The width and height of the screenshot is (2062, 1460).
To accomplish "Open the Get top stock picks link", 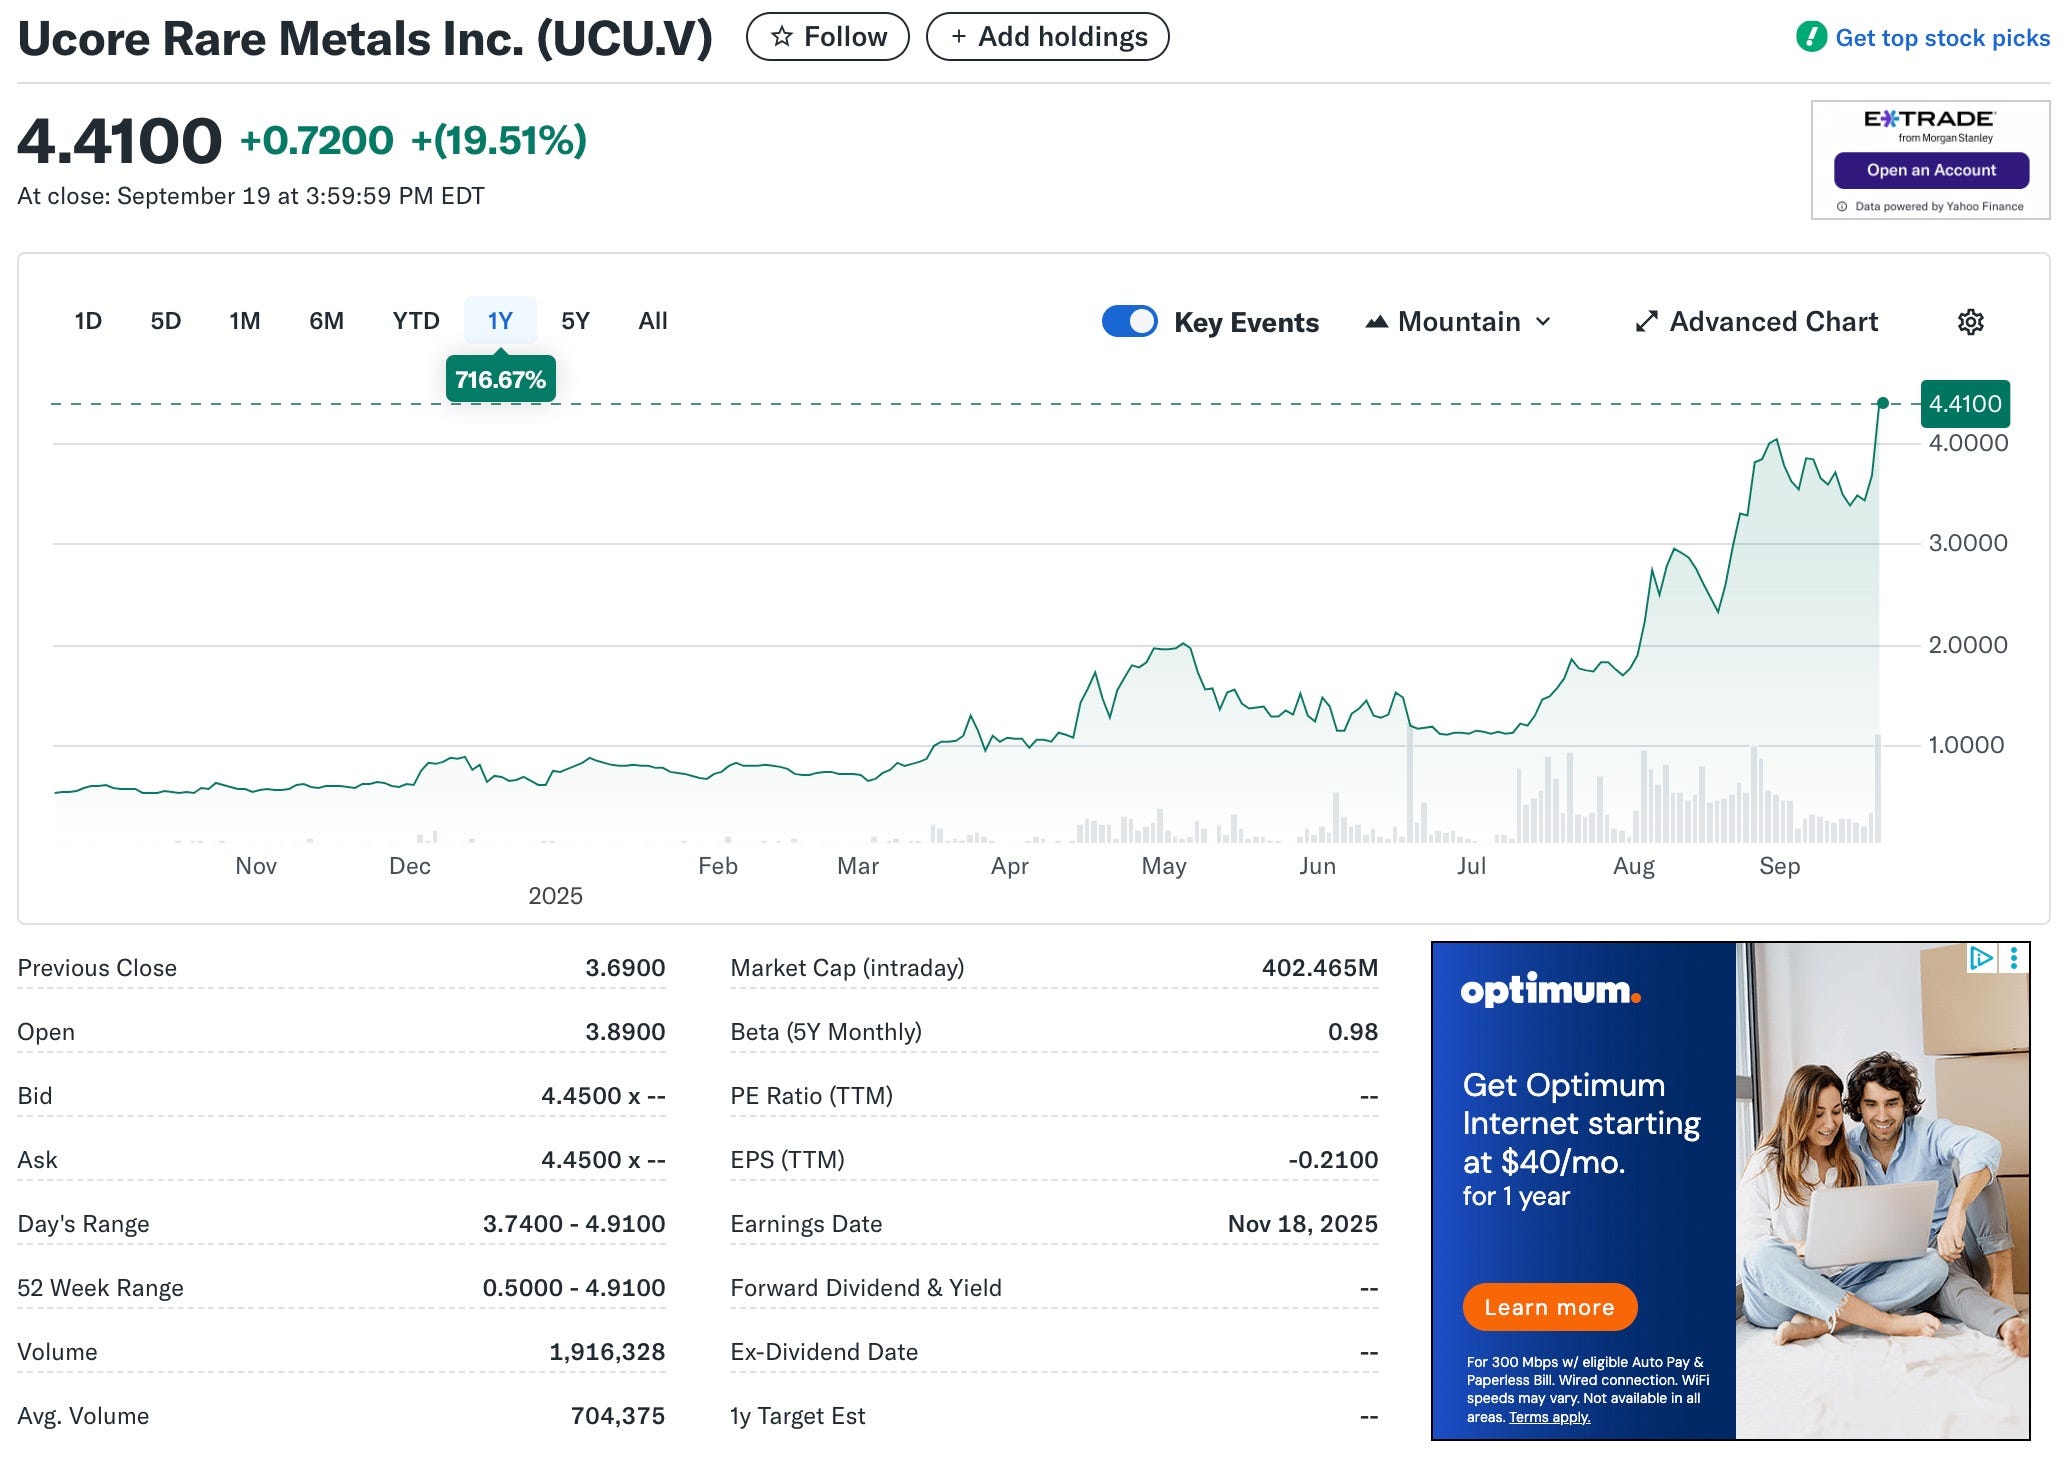I will tap(1942, 38).
